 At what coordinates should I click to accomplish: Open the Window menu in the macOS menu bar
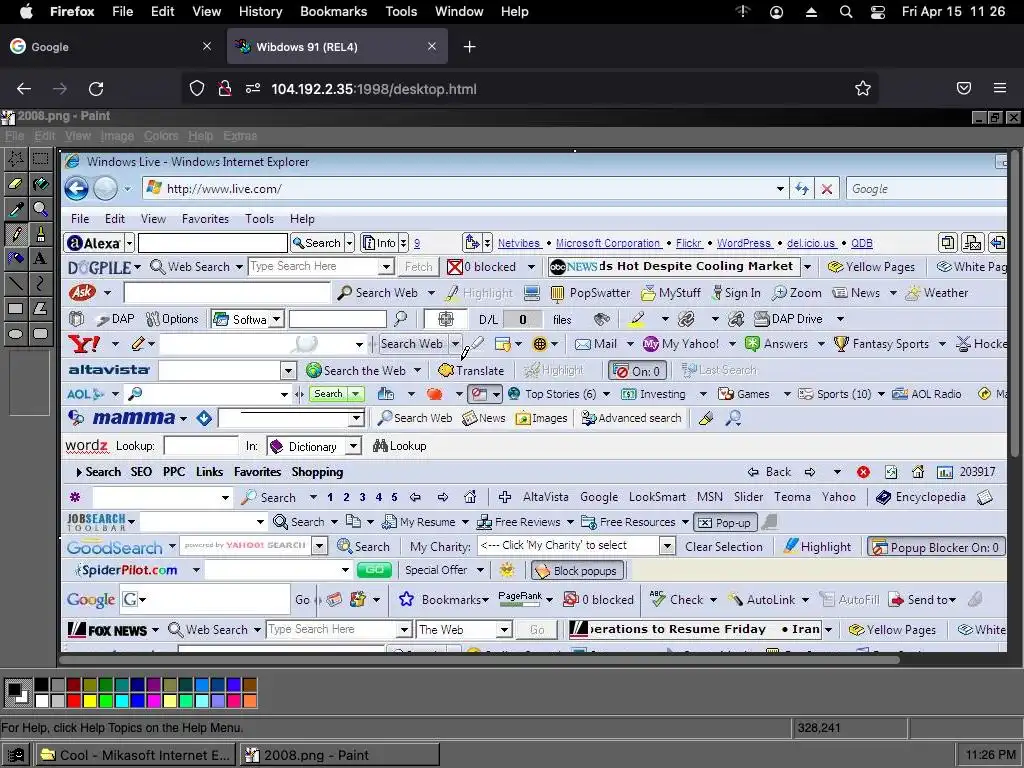point(459,12)
